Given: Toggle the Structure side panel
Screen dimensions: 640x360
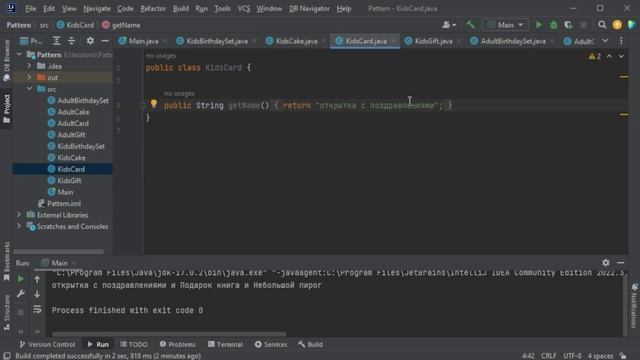Looking at the screenshot, I should (x=7, y=312).
